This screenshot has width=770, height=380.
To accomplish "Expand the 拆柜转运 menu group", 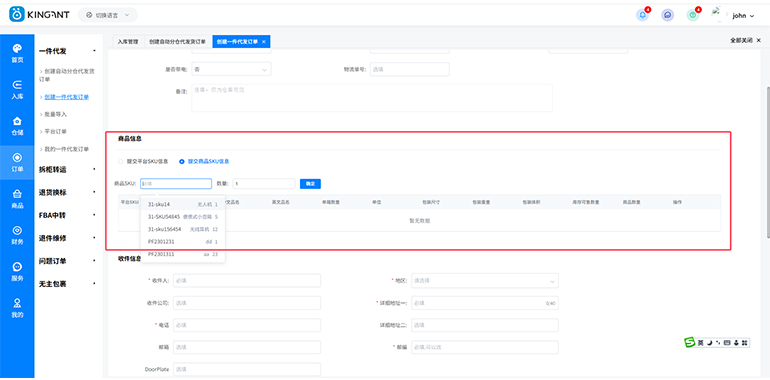I will click(67, 169).
